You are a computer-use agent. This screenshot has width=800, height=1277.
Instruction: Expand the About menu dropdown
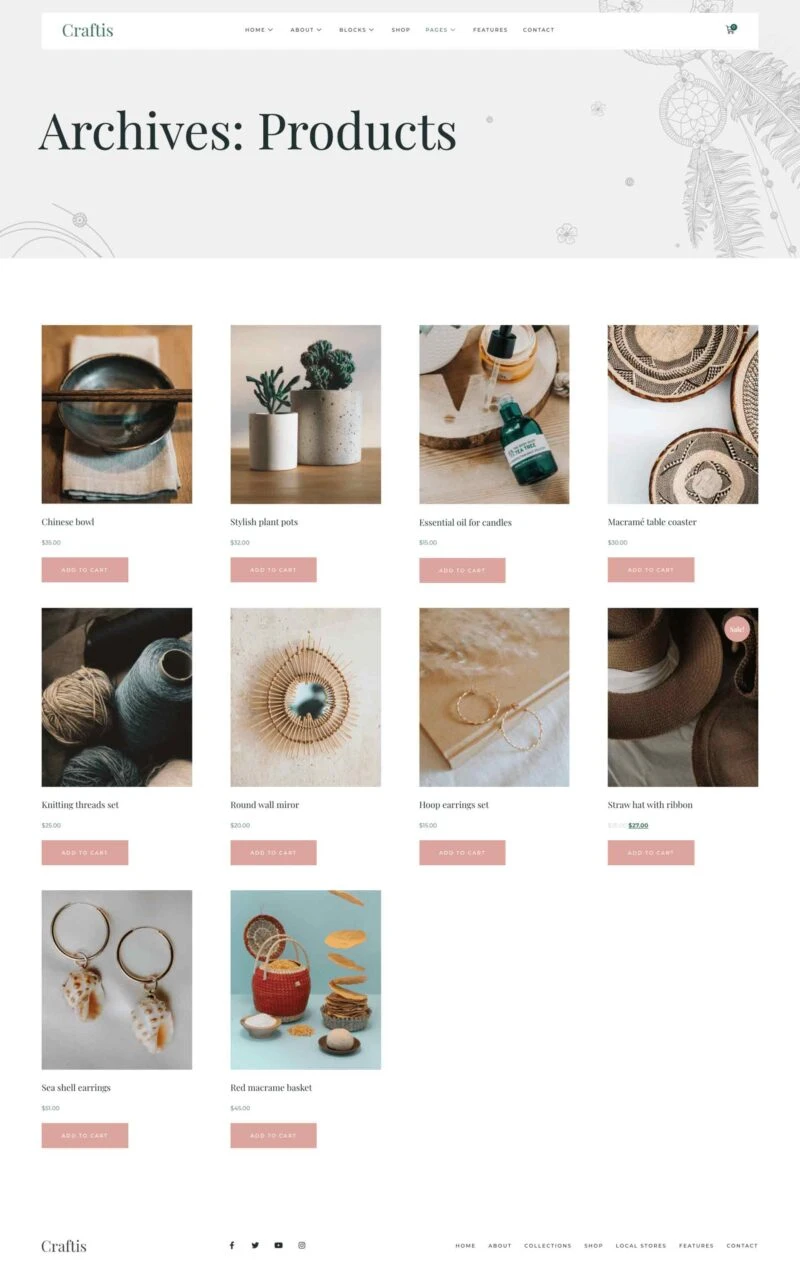tap(306, 30)
